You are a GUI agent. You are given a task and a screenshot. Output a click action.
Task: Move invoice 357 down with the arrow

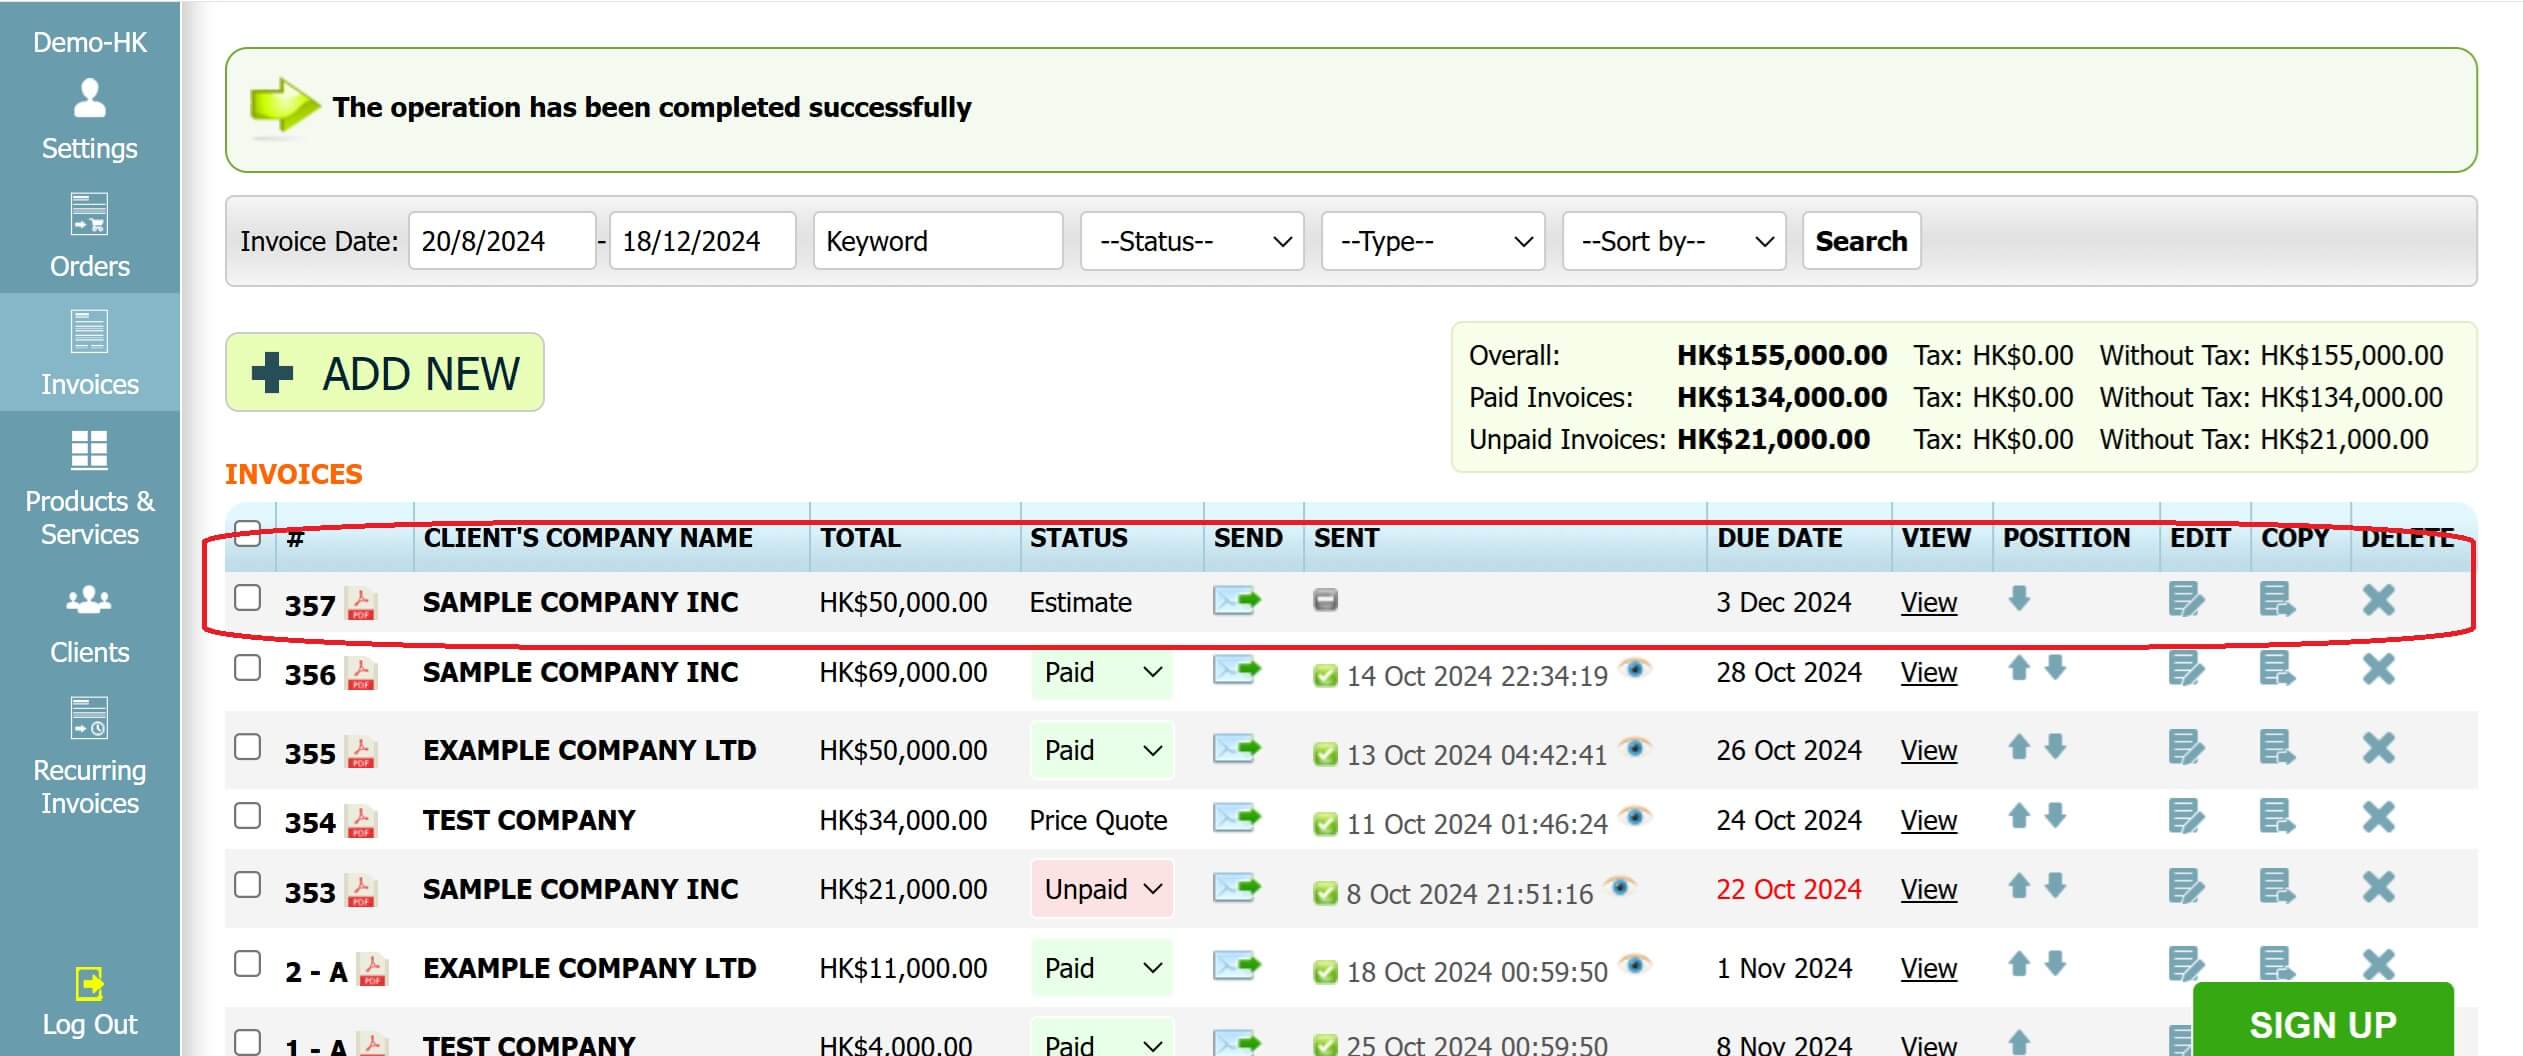[x=2019, y=599]
